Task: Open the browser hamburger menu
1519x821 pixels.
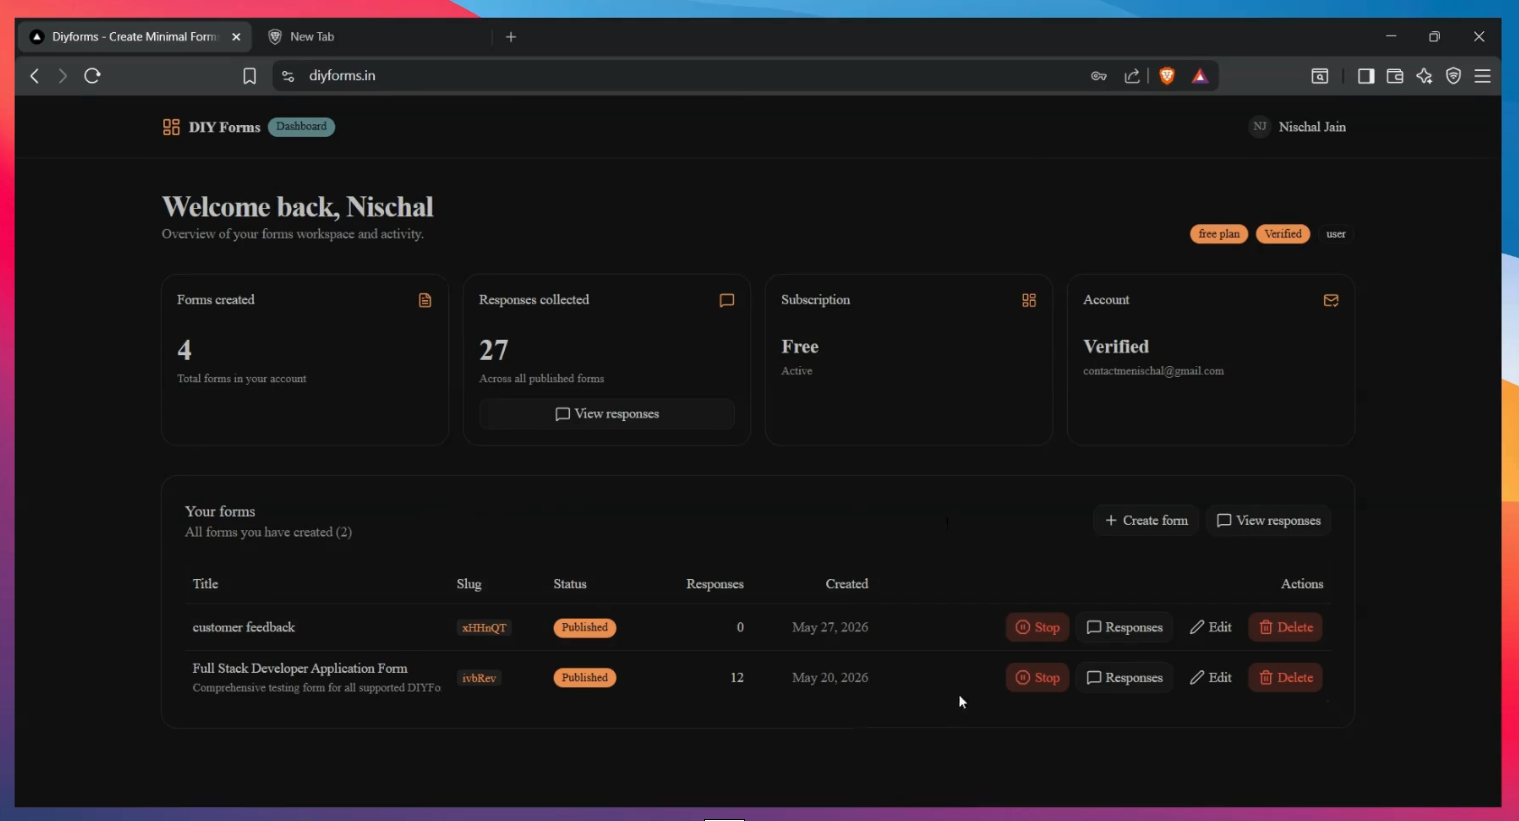Action: [1483, 76]
